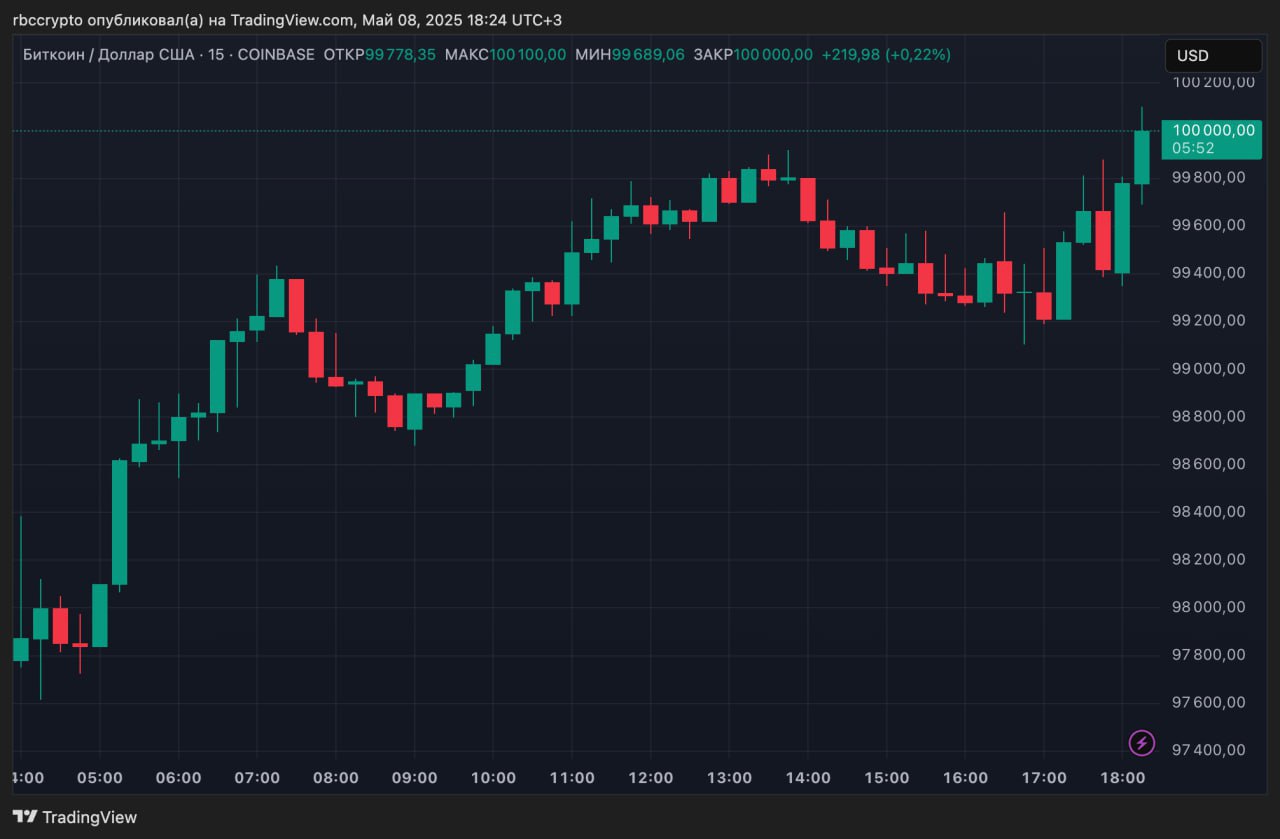Select the ОТКР open value 99 778,35

coord(400,55)
